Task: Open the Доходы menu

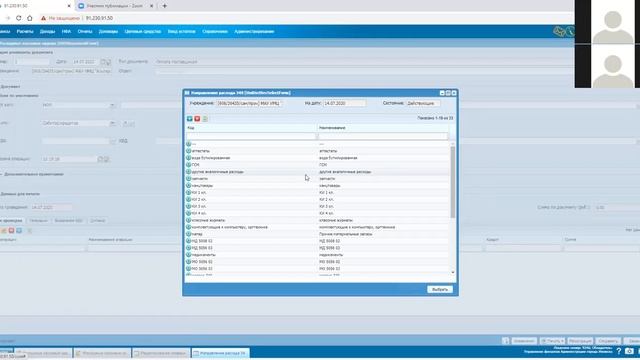Action: [47, 31]
